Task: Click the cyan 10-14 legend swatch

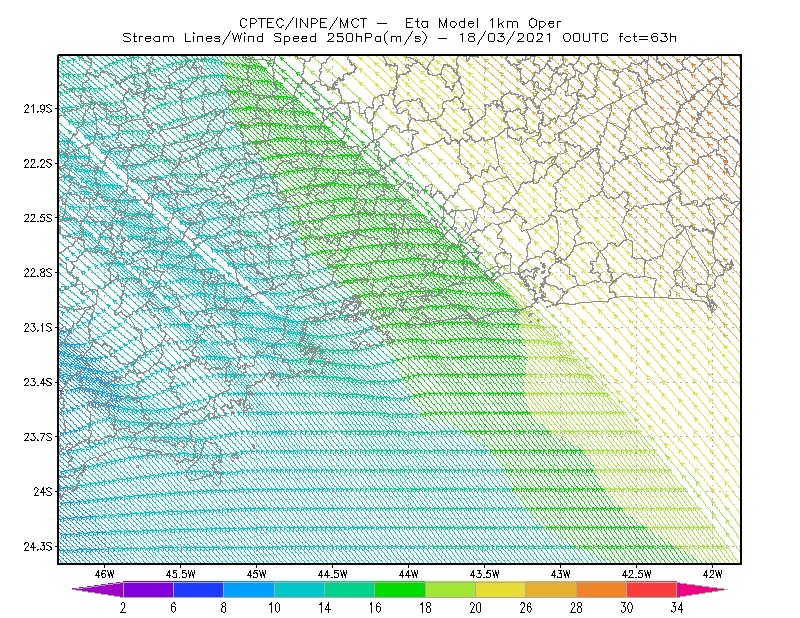Action: point(299,589)
